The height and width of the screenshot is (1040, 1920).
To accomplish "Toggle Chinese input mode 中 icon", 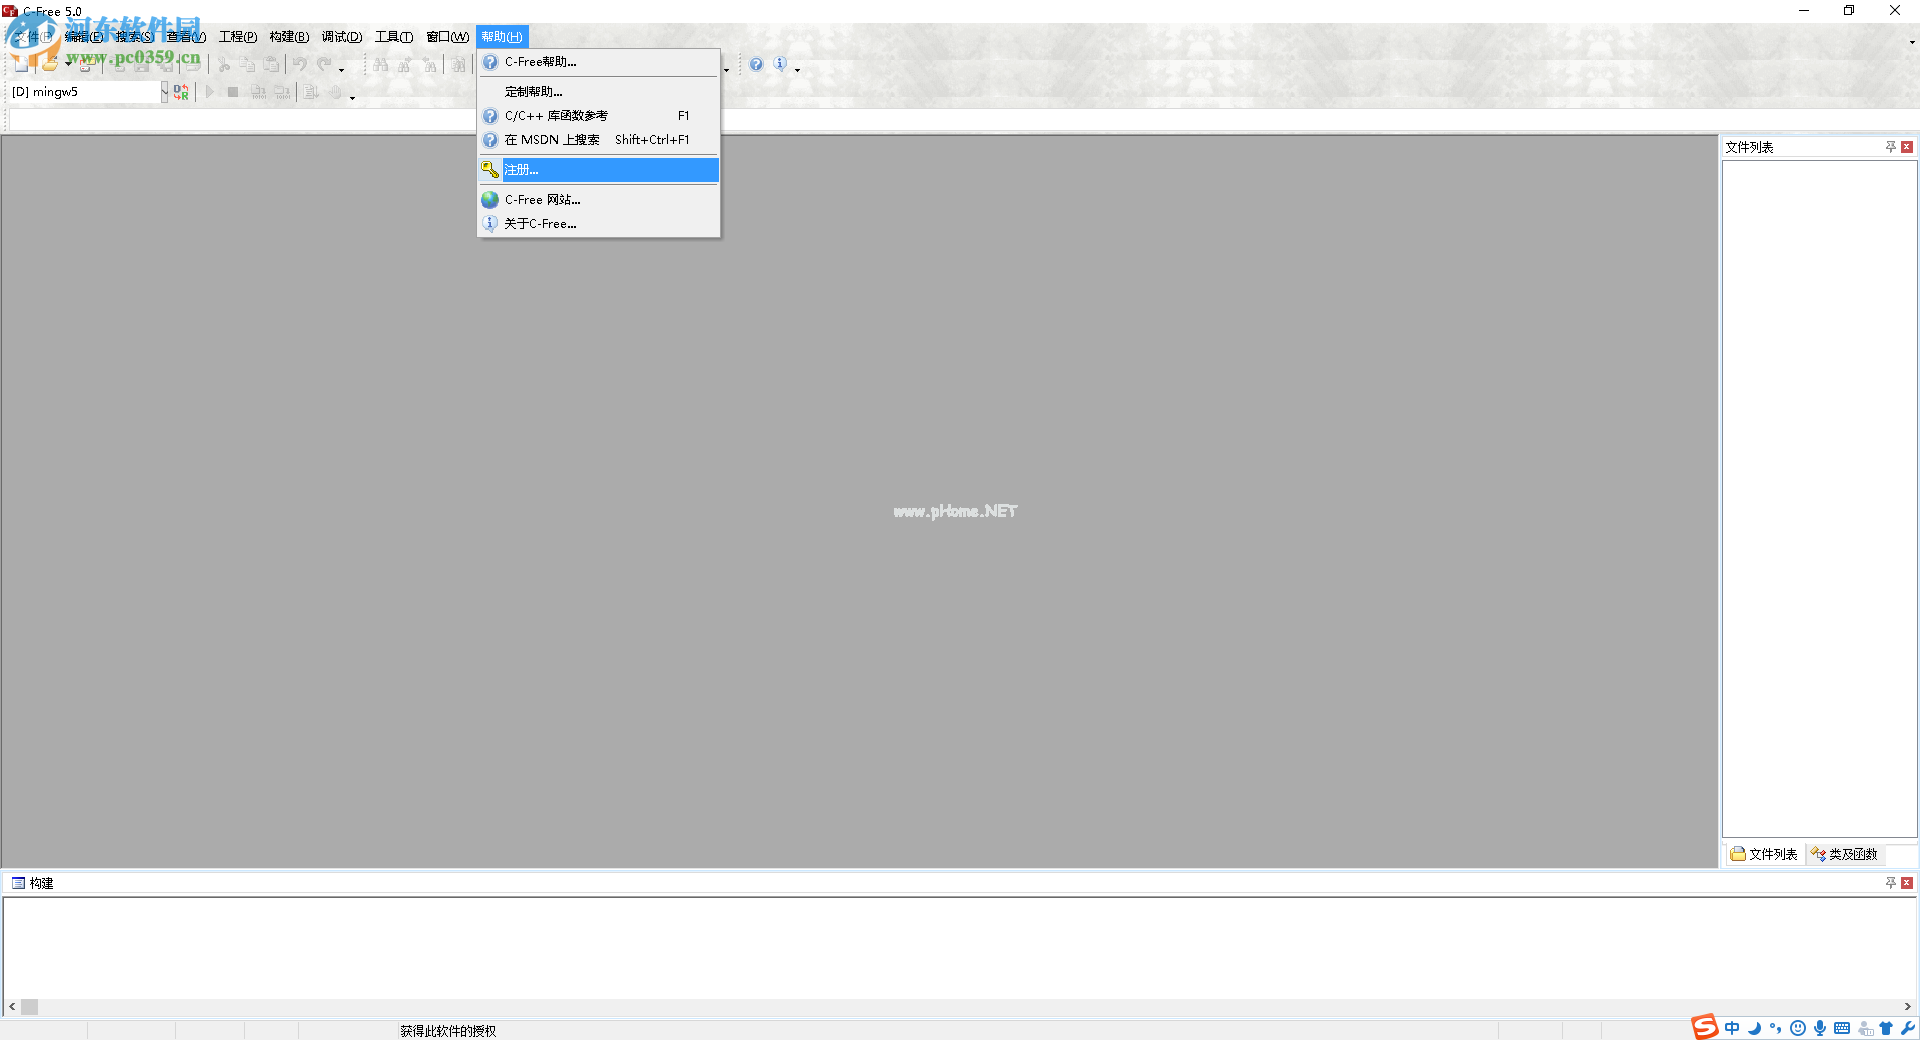I will tap(1732, 1028).
